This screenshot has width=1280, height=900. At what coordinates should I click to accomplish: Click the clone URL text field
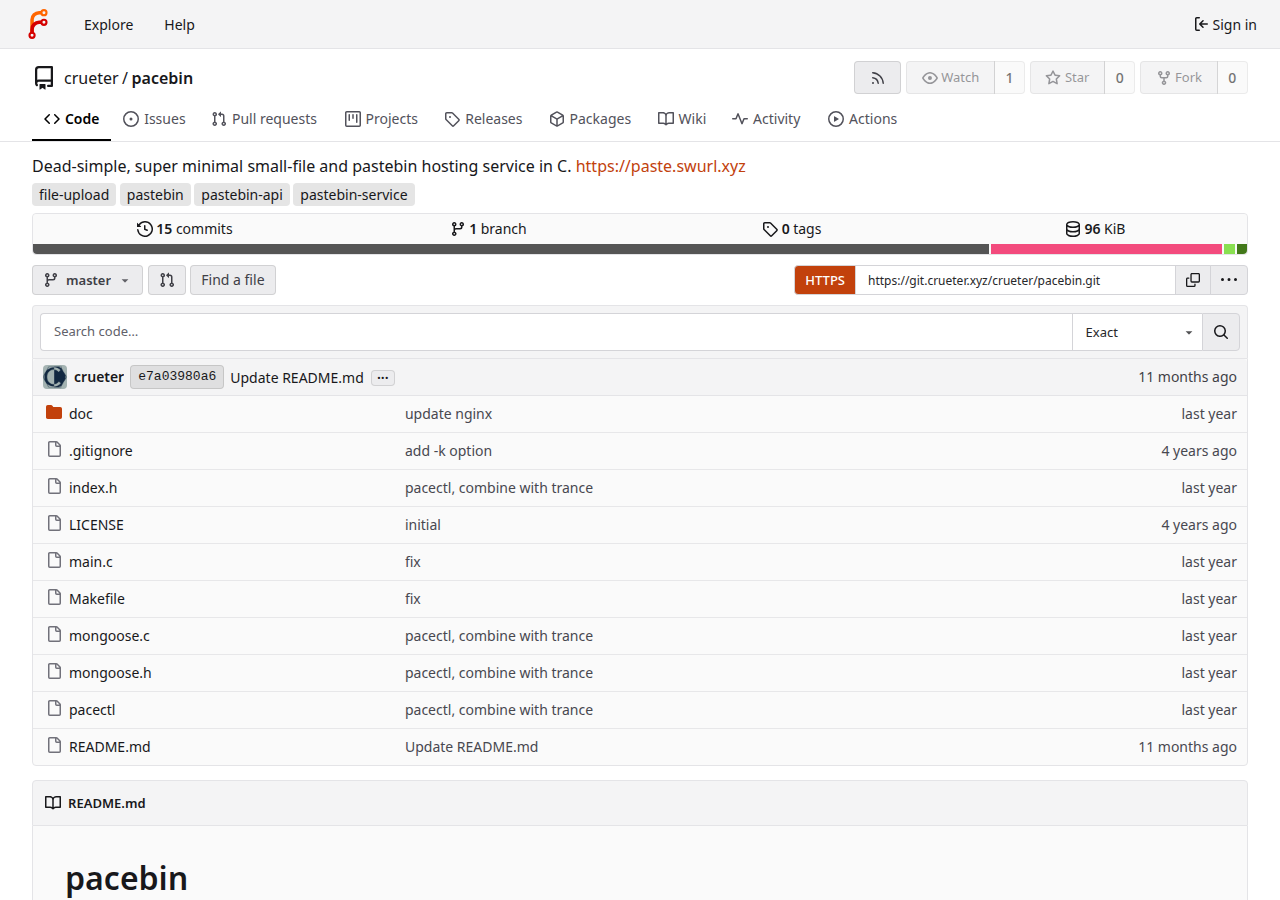click(x=1015, y=280)
